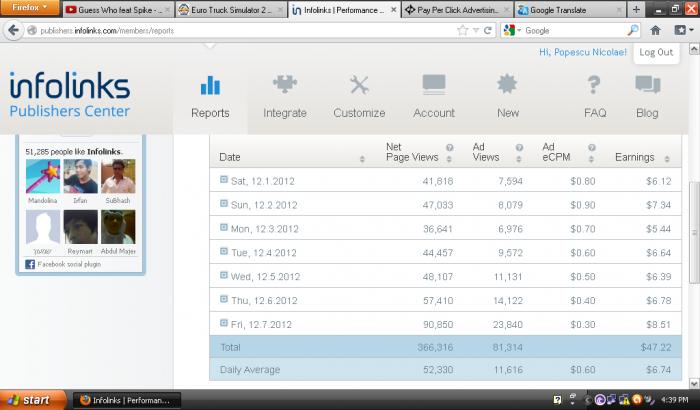
Task: Click the Reymart profile thumbnail
Action: (x=80, y=227)
